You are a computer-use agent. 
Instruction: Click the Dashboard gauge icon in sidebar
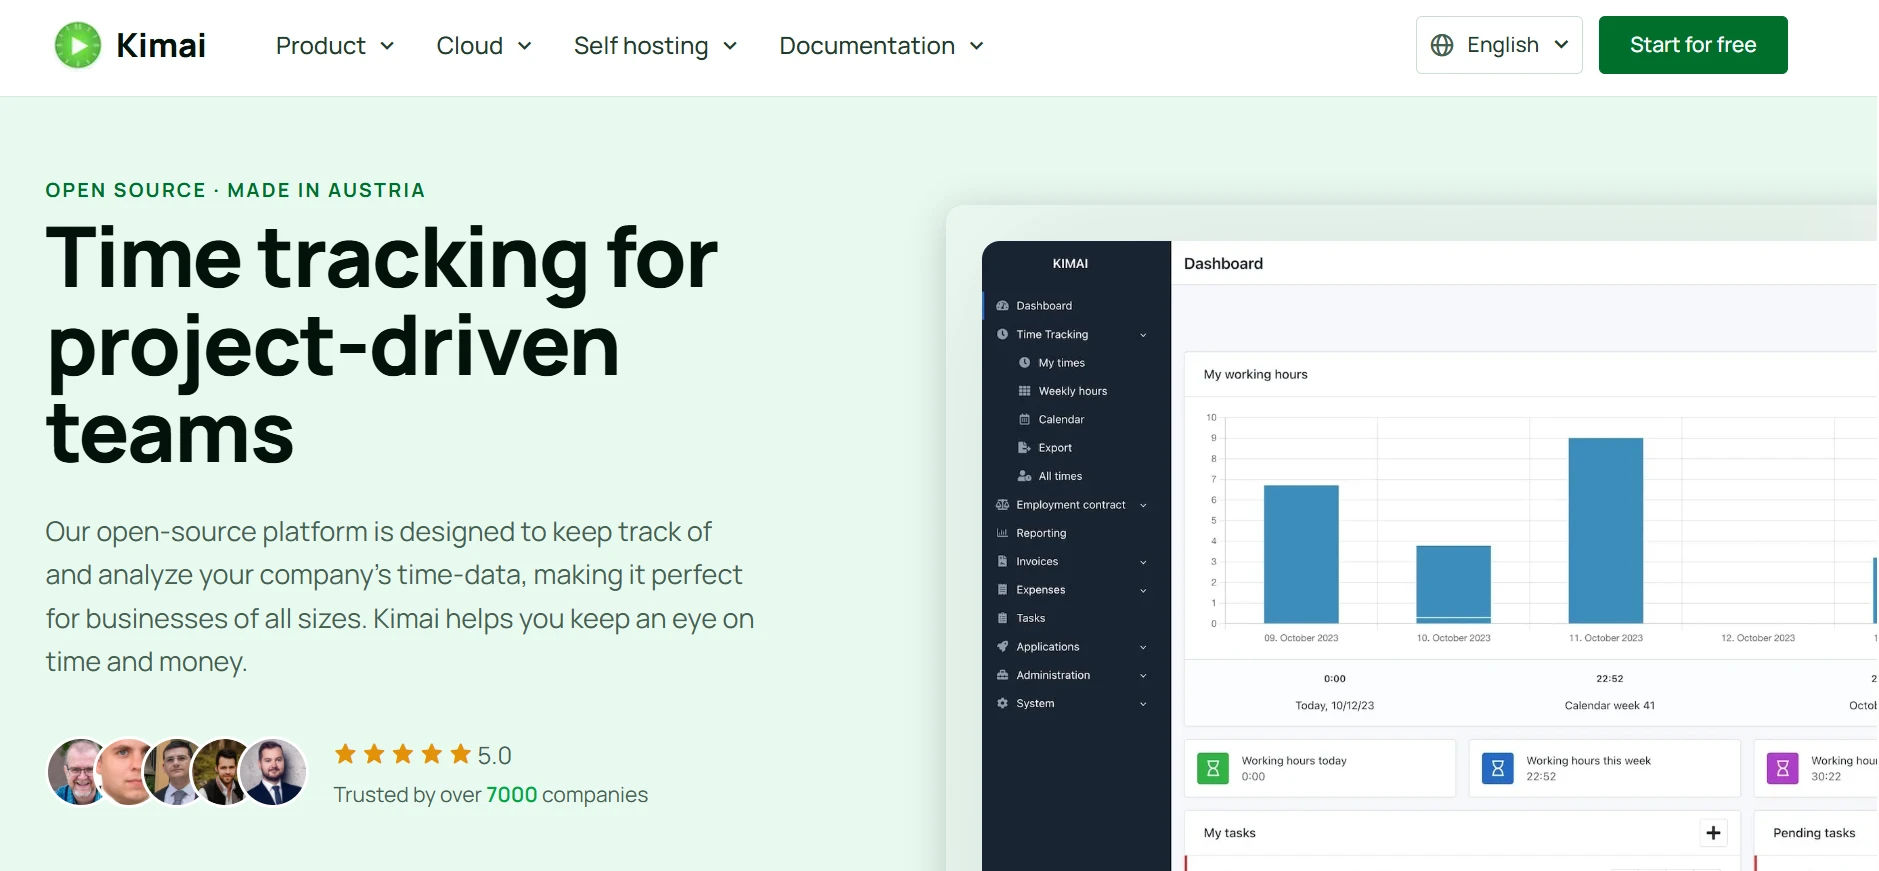(1002, 306)
